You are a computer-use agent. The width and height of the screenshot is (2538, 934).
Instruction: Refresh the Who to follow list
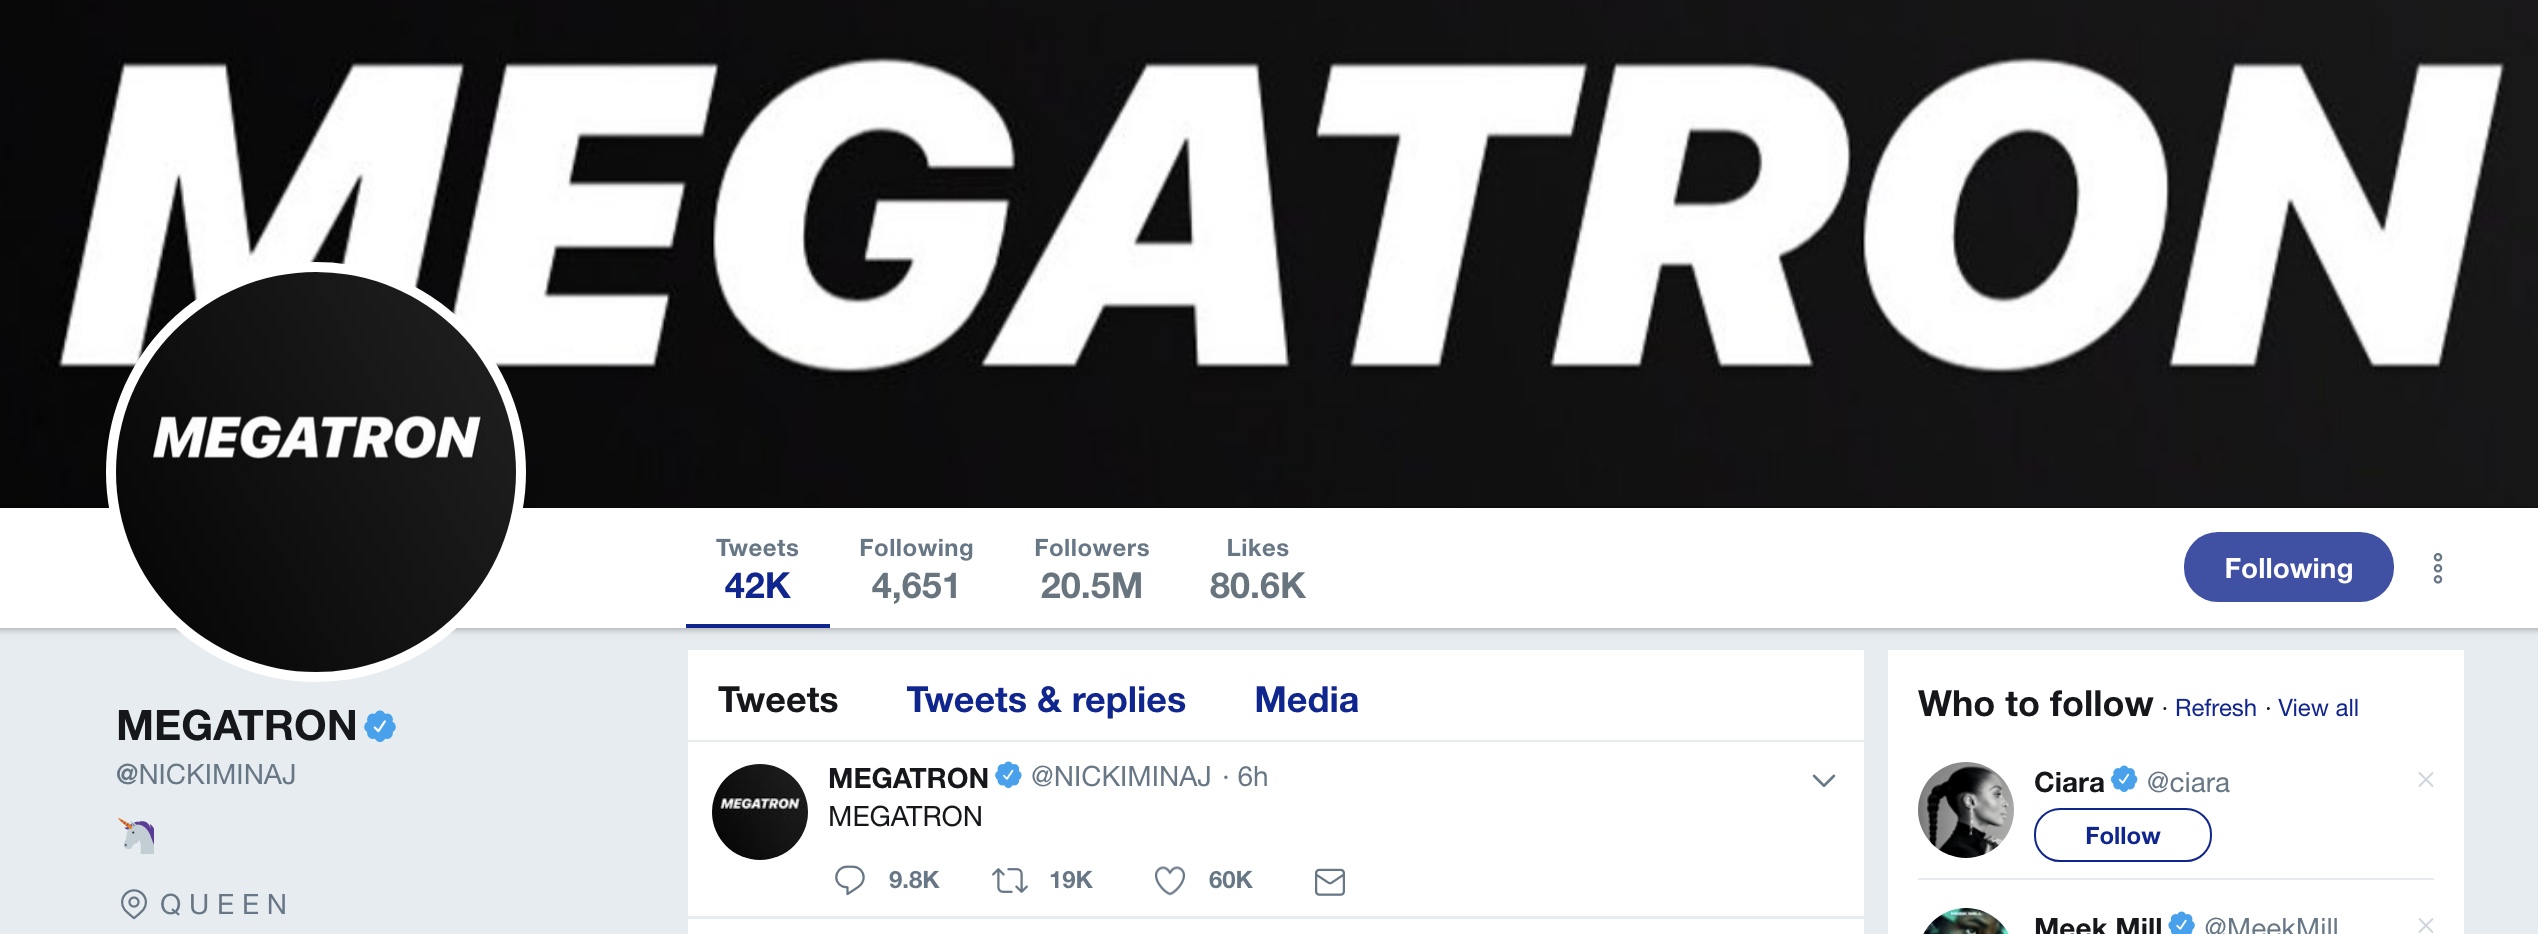tap(2215, 708)
